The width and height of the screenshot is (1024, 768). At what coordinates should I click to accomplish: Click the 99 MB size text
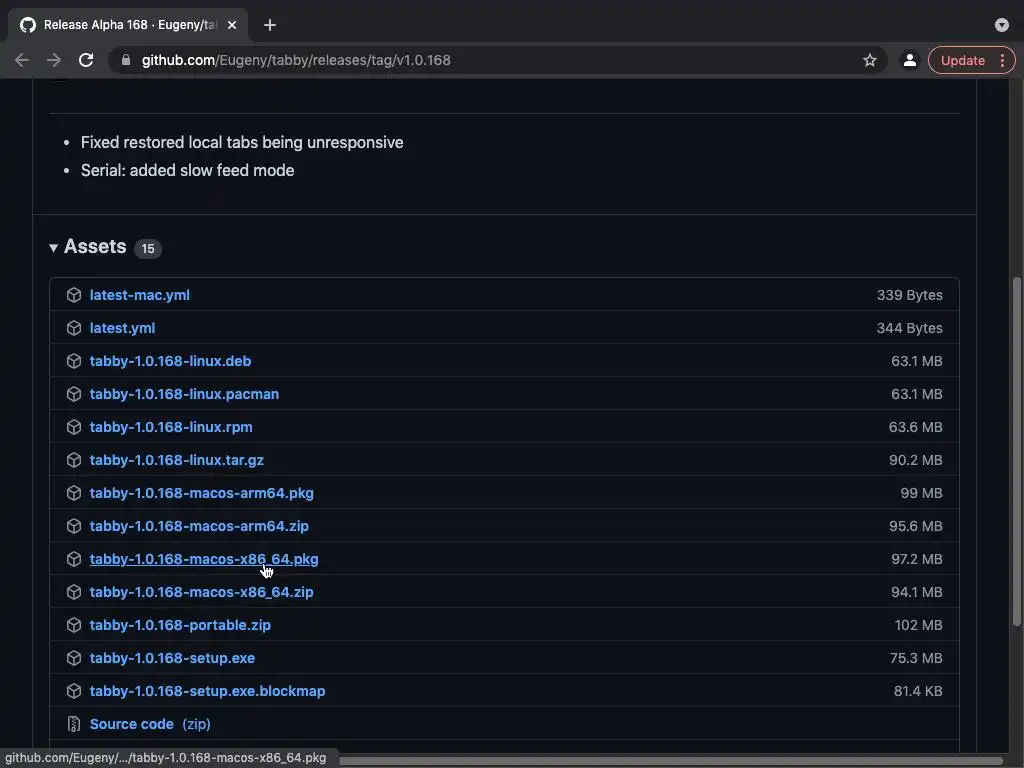(x=921, y=493)
